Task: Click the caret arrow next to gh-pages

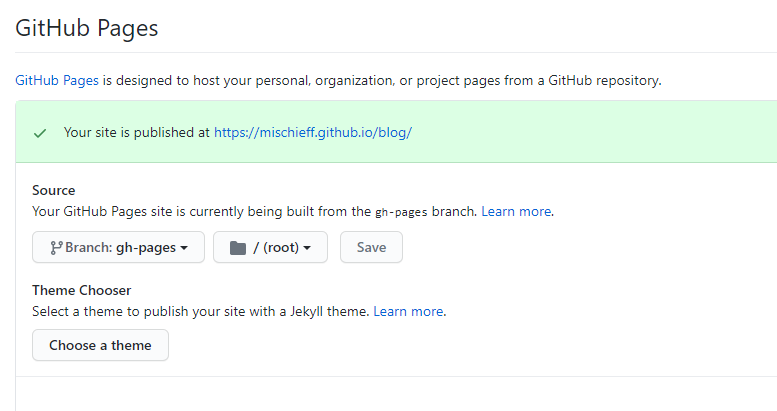Action: 184,248
